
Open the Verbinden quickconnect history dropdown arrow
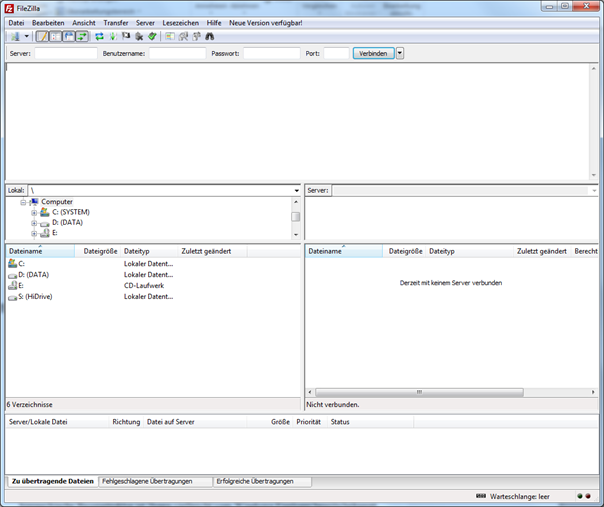(x=400, y=53)
